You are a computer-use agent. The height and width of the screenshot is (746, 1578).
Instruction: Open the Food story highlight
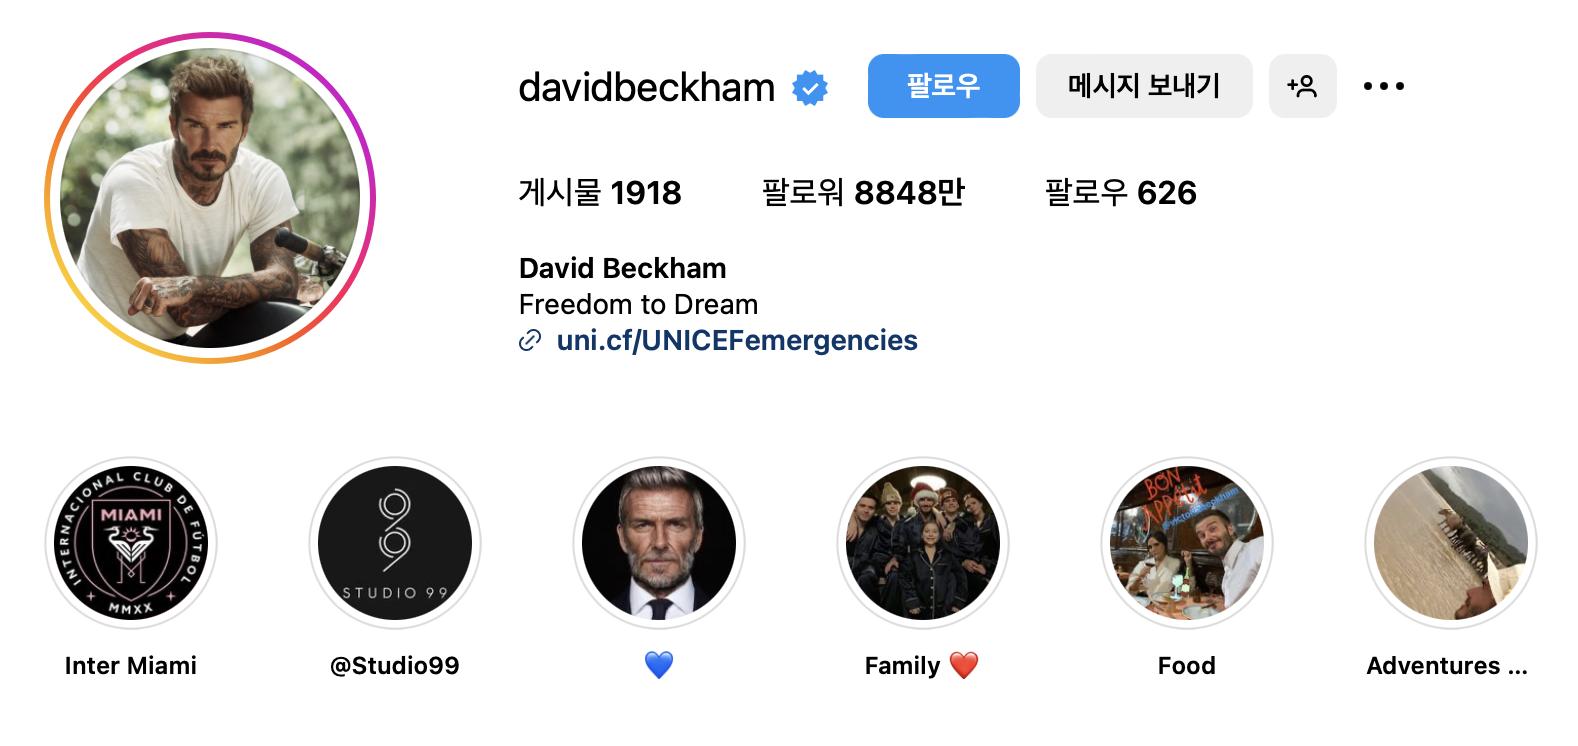(x=1187, y=543)
